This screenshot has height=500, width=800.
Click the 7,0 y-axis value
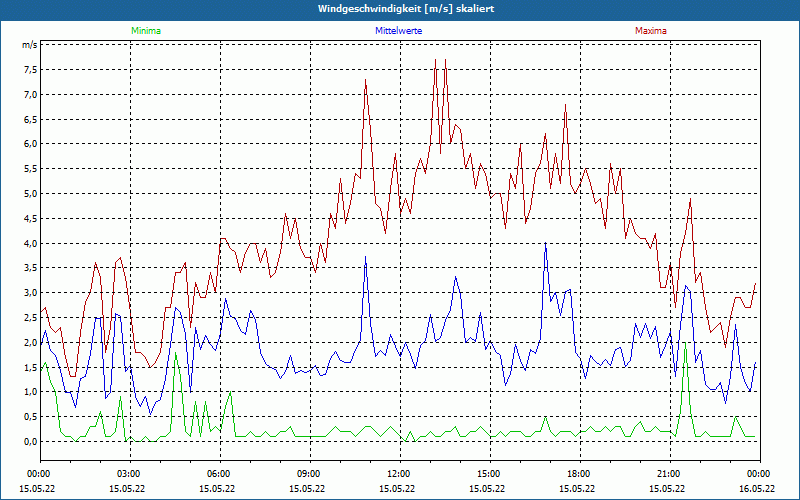(x=31, y=95)
